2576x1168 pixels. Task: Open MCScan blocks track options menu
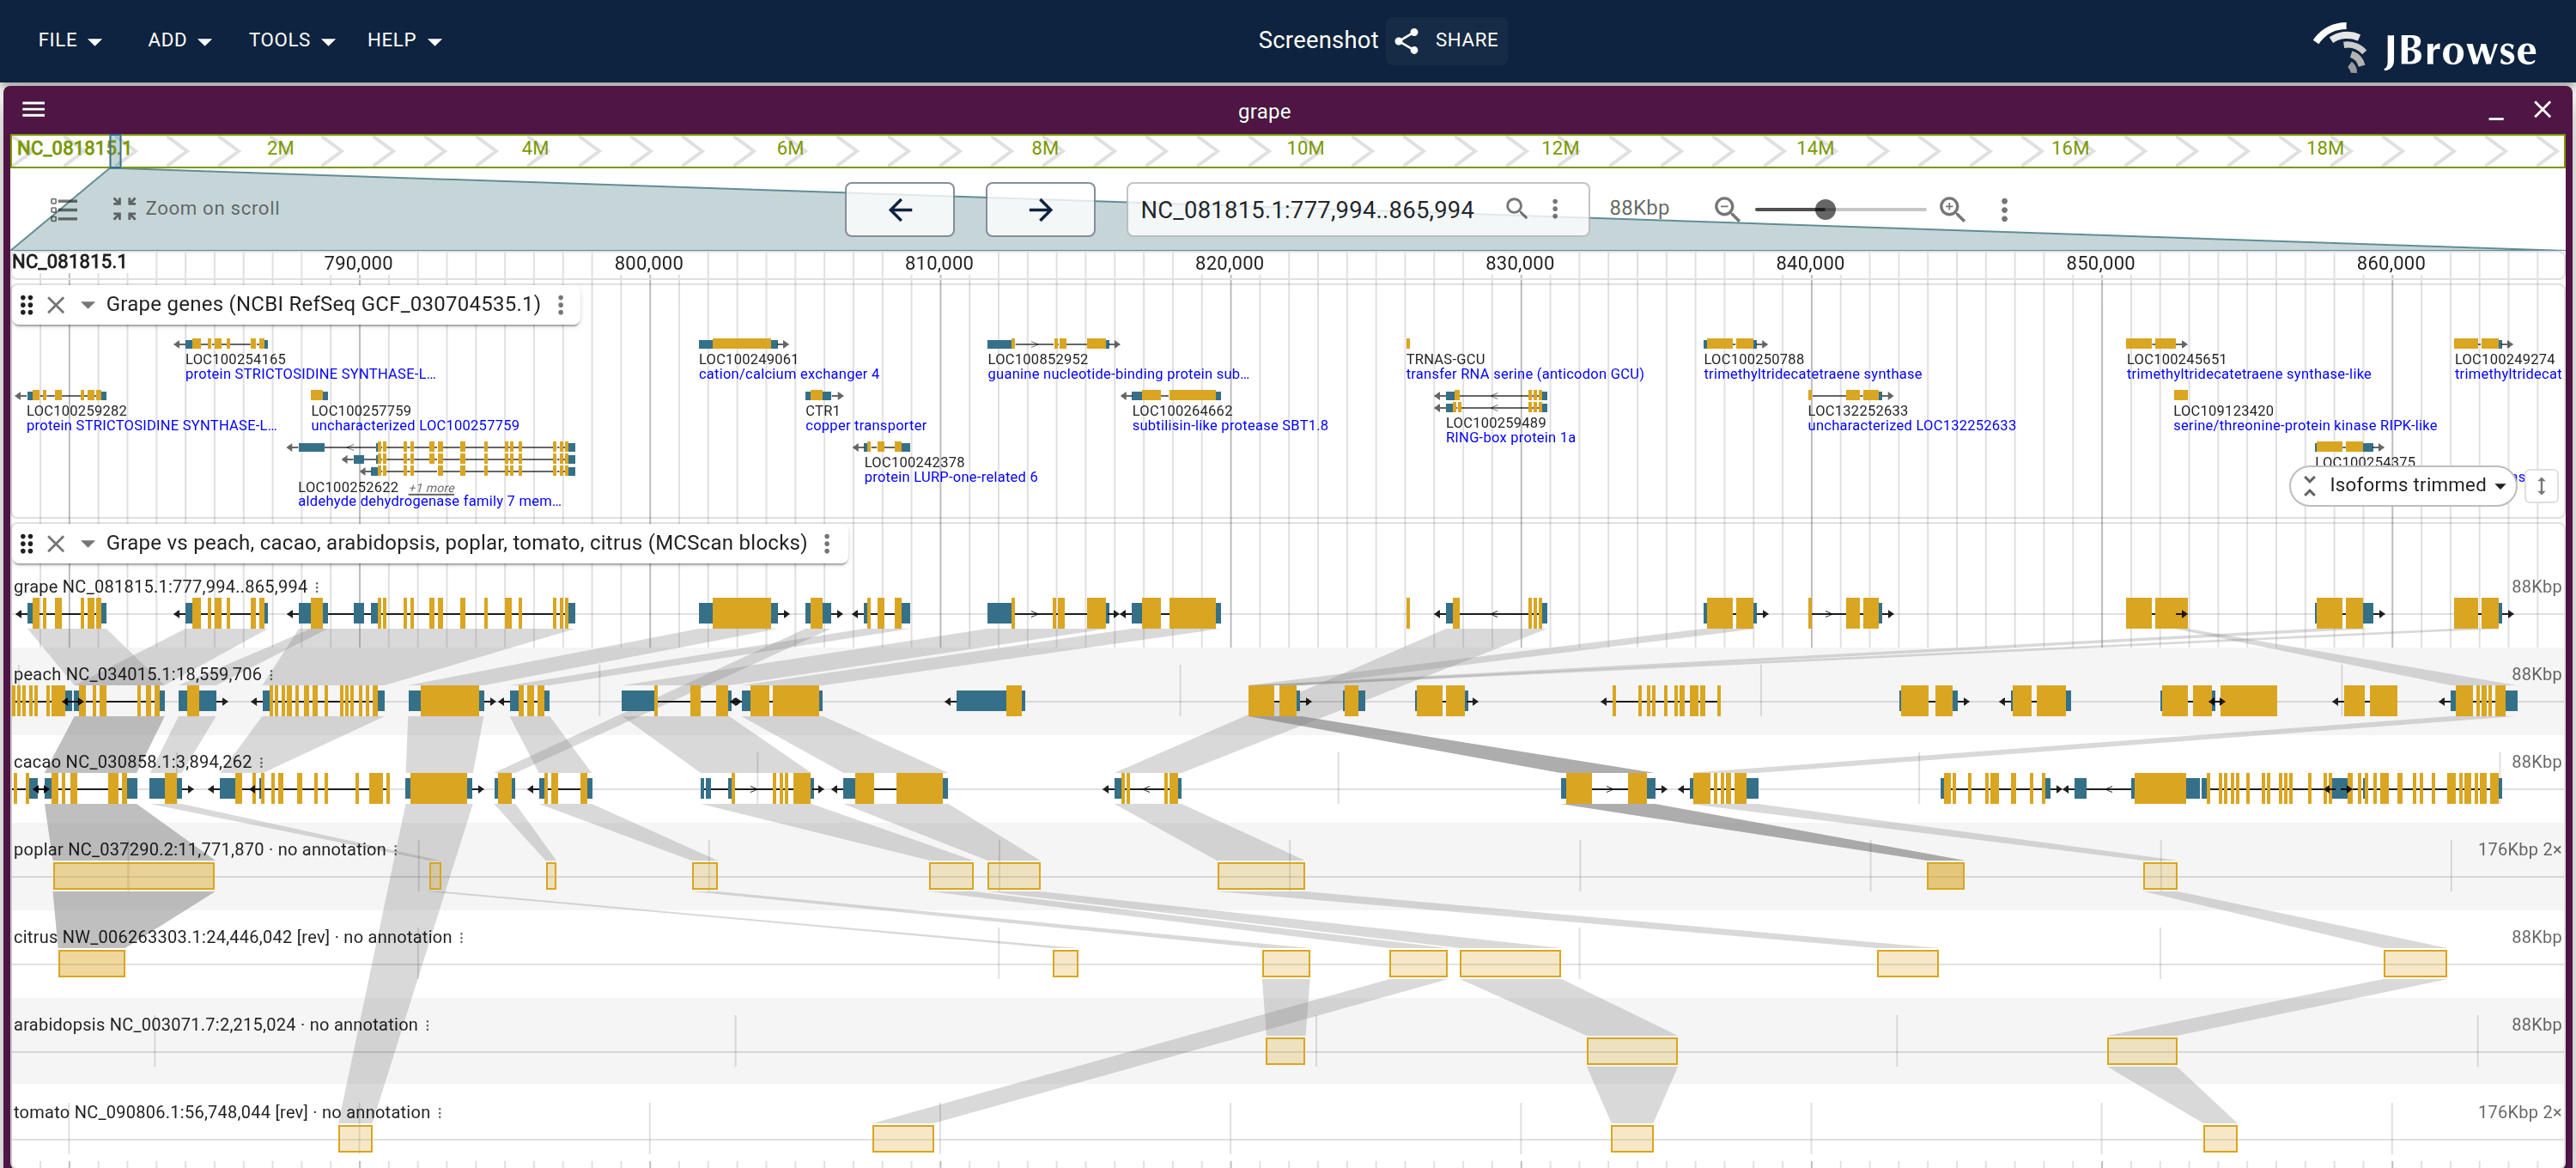(x=827, y=543)
